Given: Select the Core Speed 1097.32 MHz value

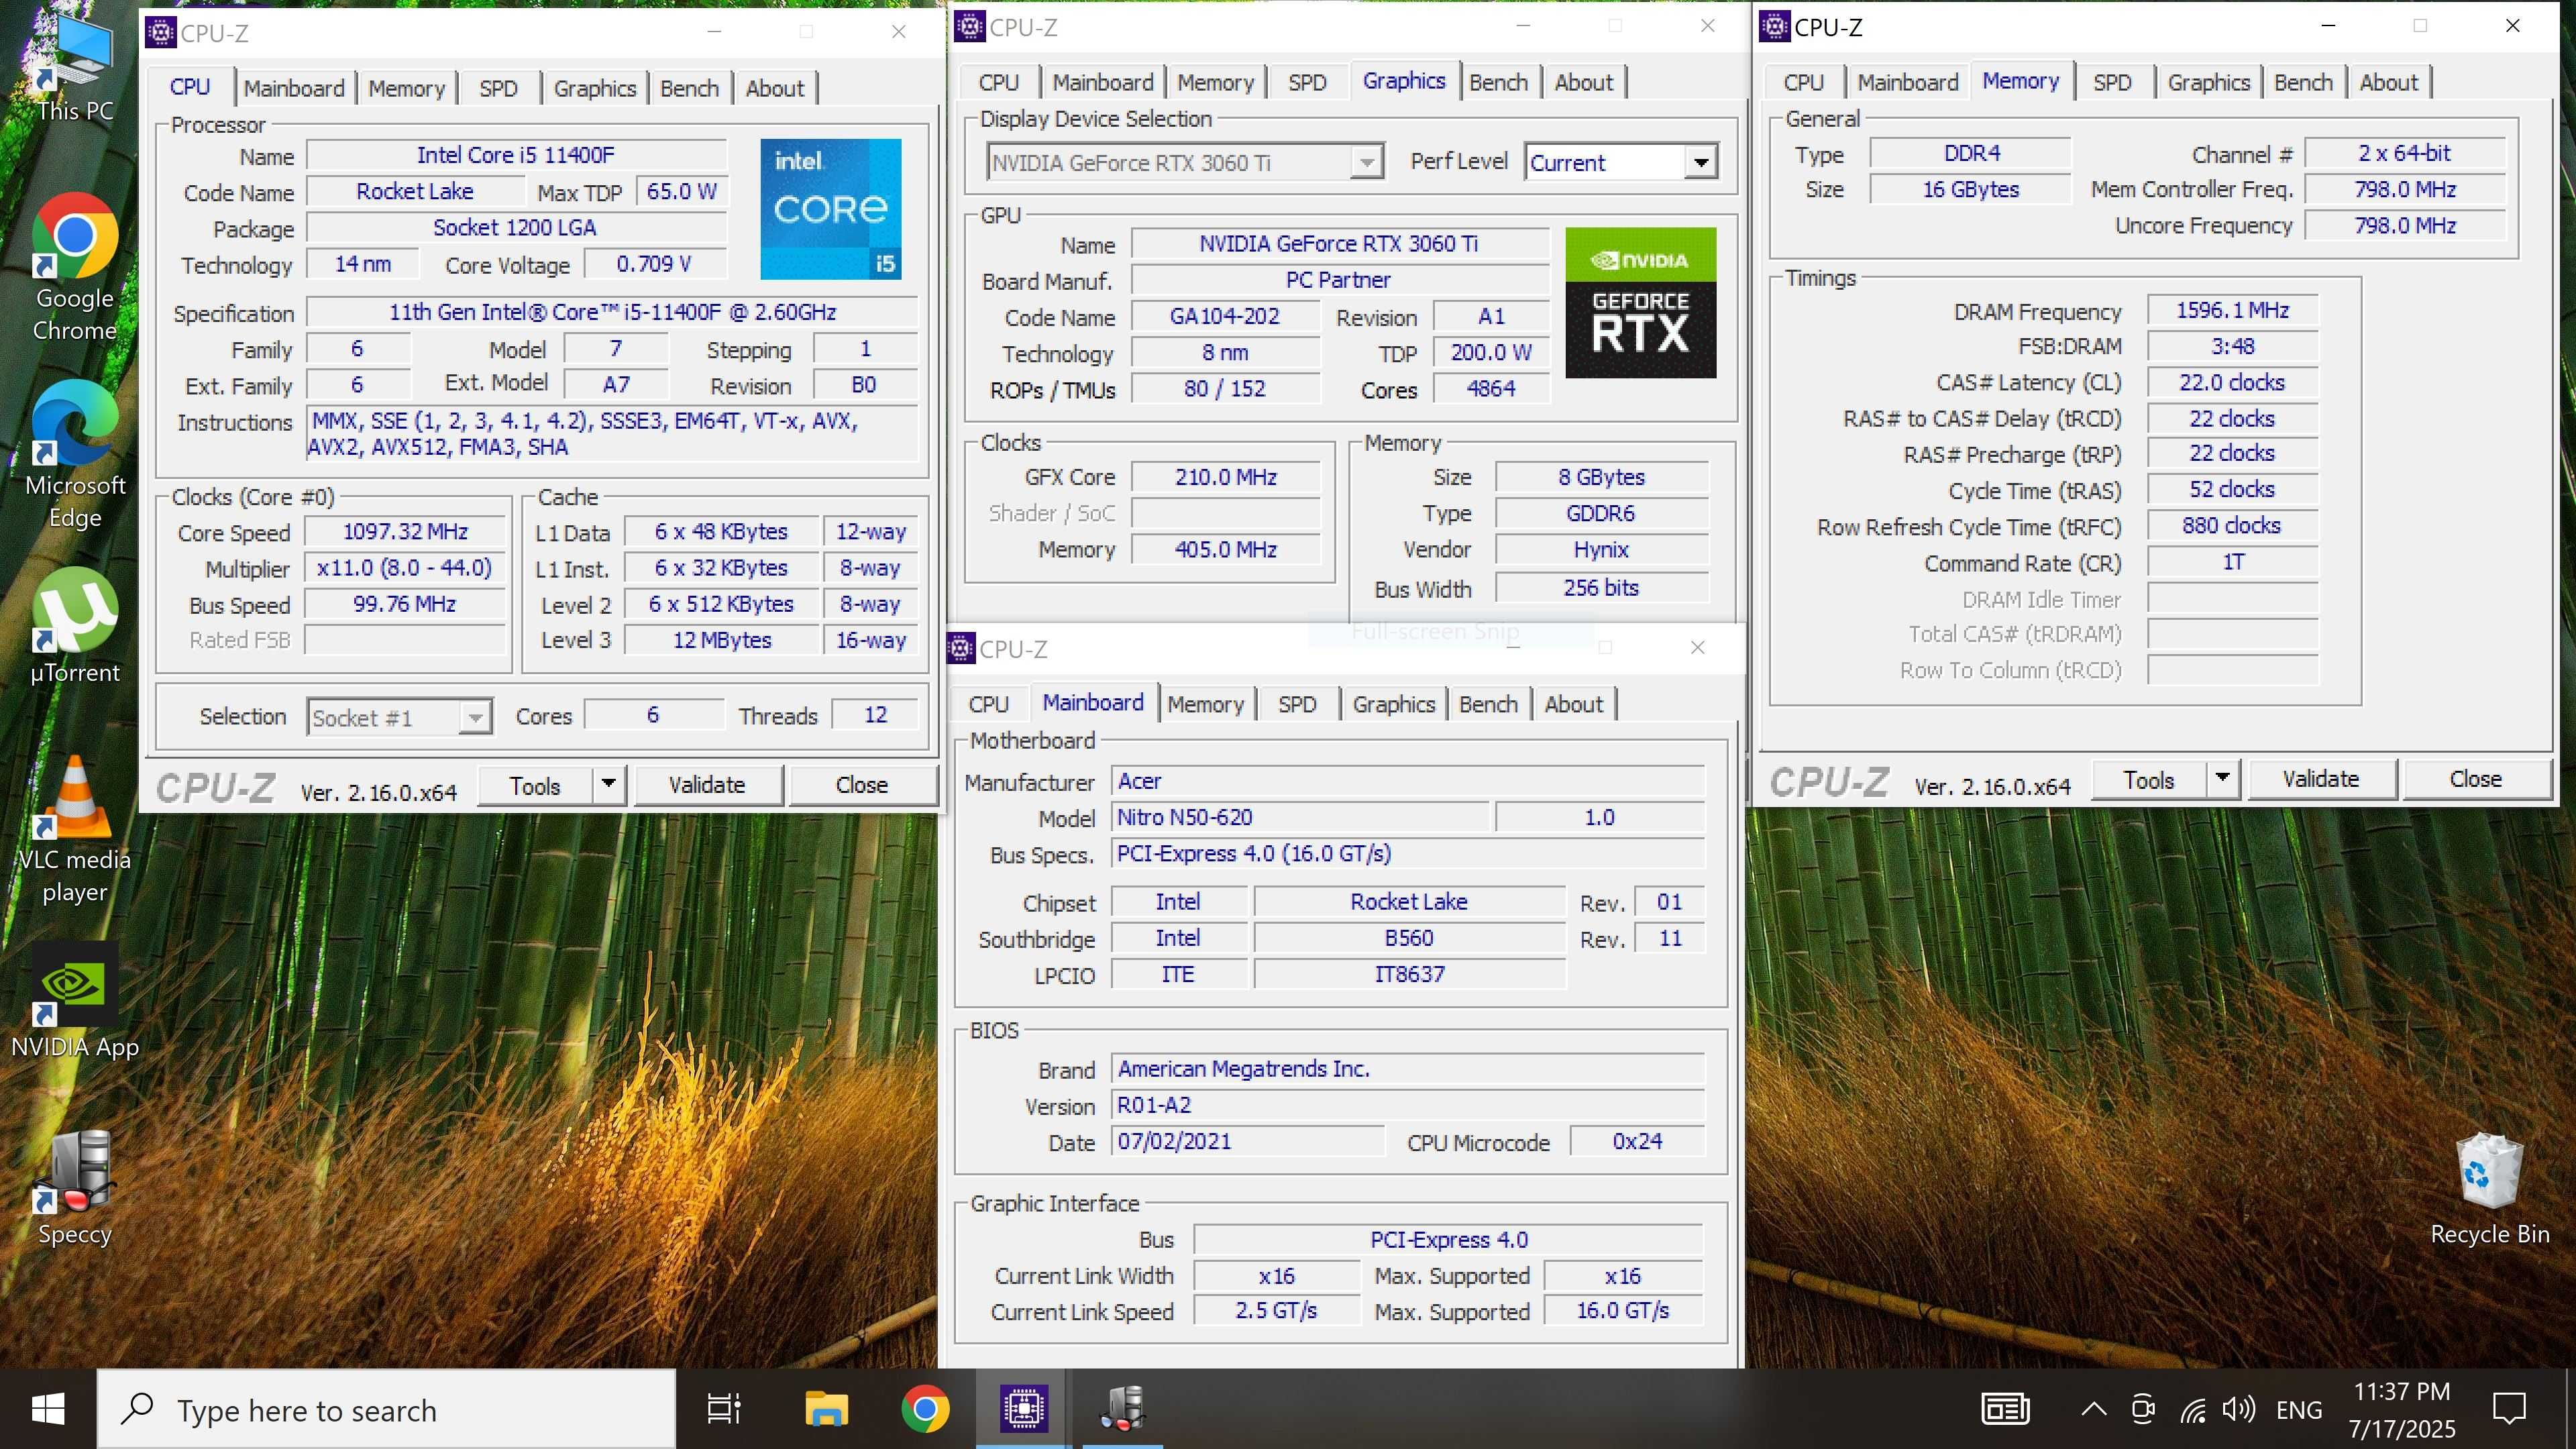Looking at the screenshot, I should point(405,531).
